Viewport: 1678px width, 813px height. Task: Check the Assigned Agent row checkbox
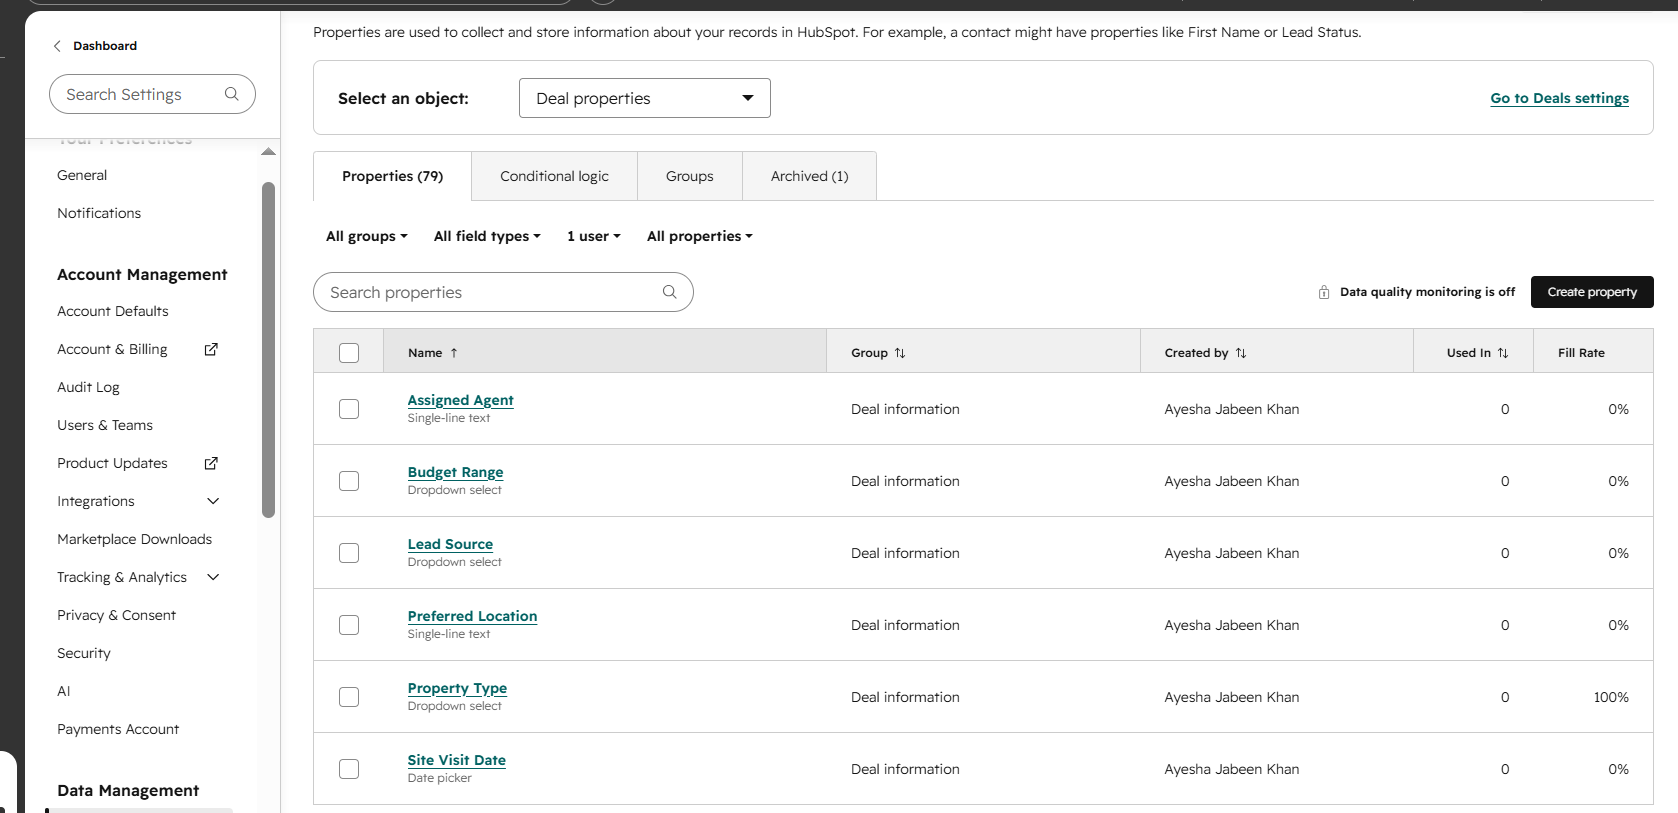349,409
